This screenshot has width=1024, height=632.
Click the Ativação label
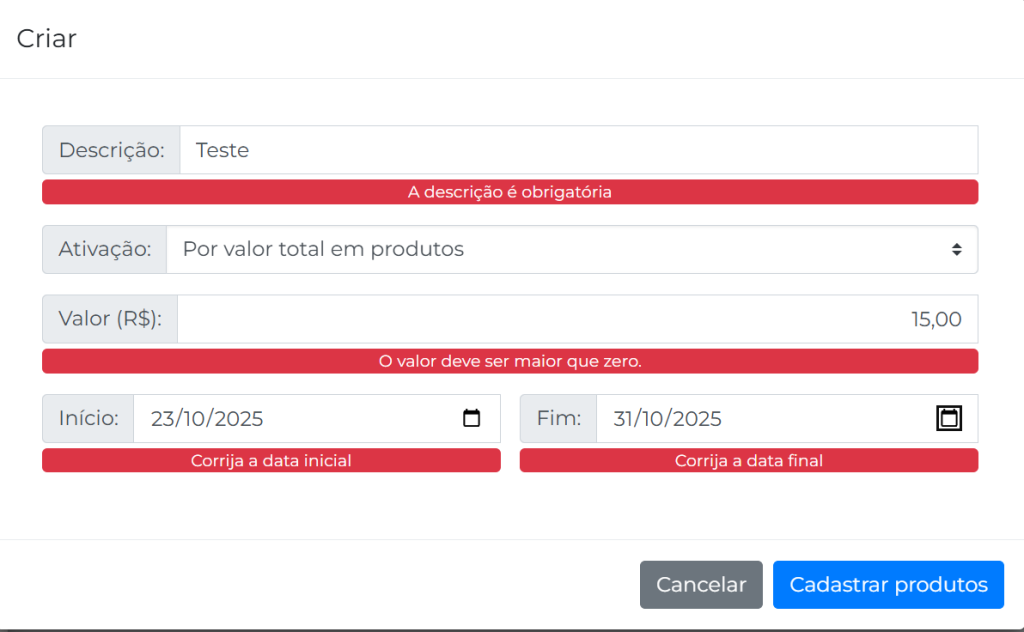(x=105, y=249)
